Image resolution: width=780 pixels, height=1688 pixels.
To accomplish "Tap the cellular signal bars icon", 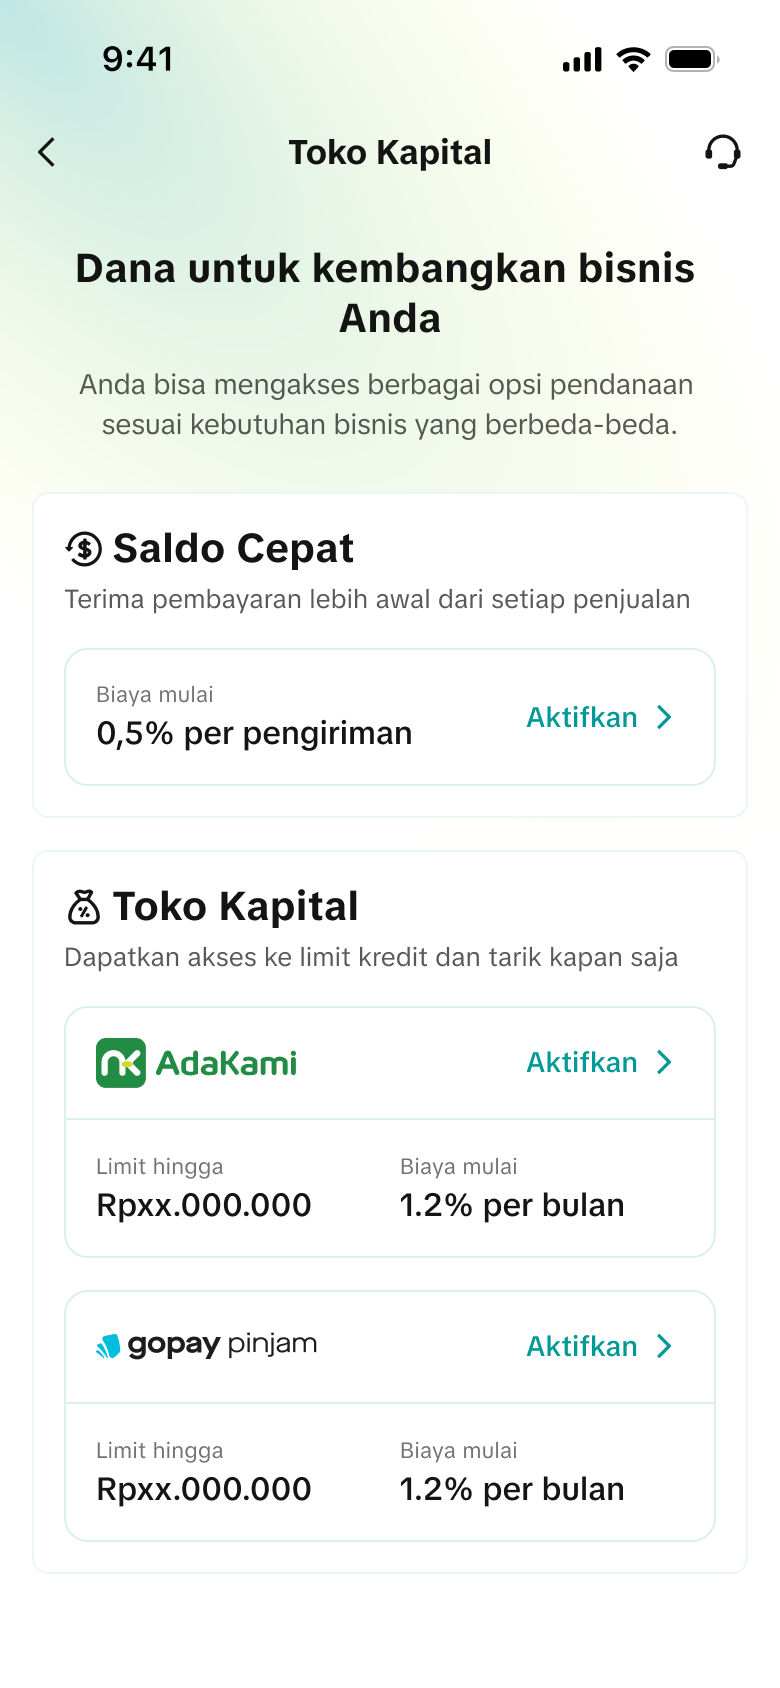I will coord(582,60).
